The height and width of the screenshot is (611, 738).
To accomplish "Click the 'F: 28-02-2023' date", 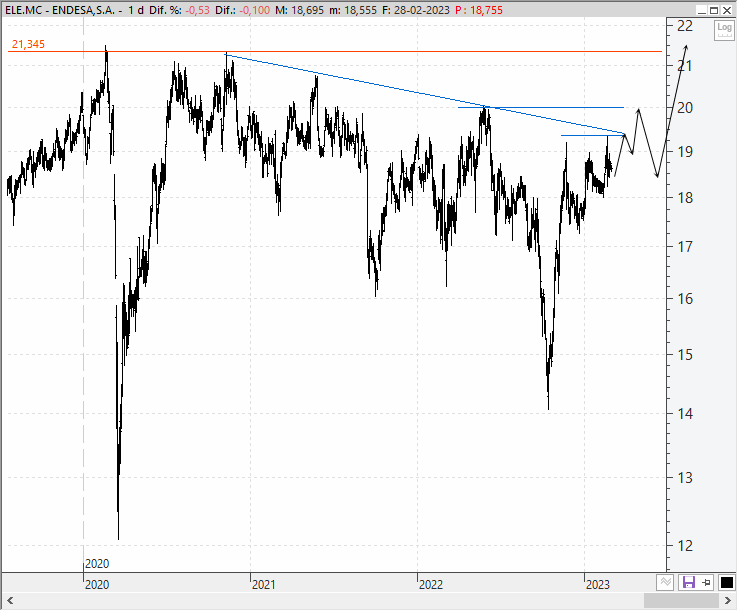I will pyautogui.click(x=416, y=10).
